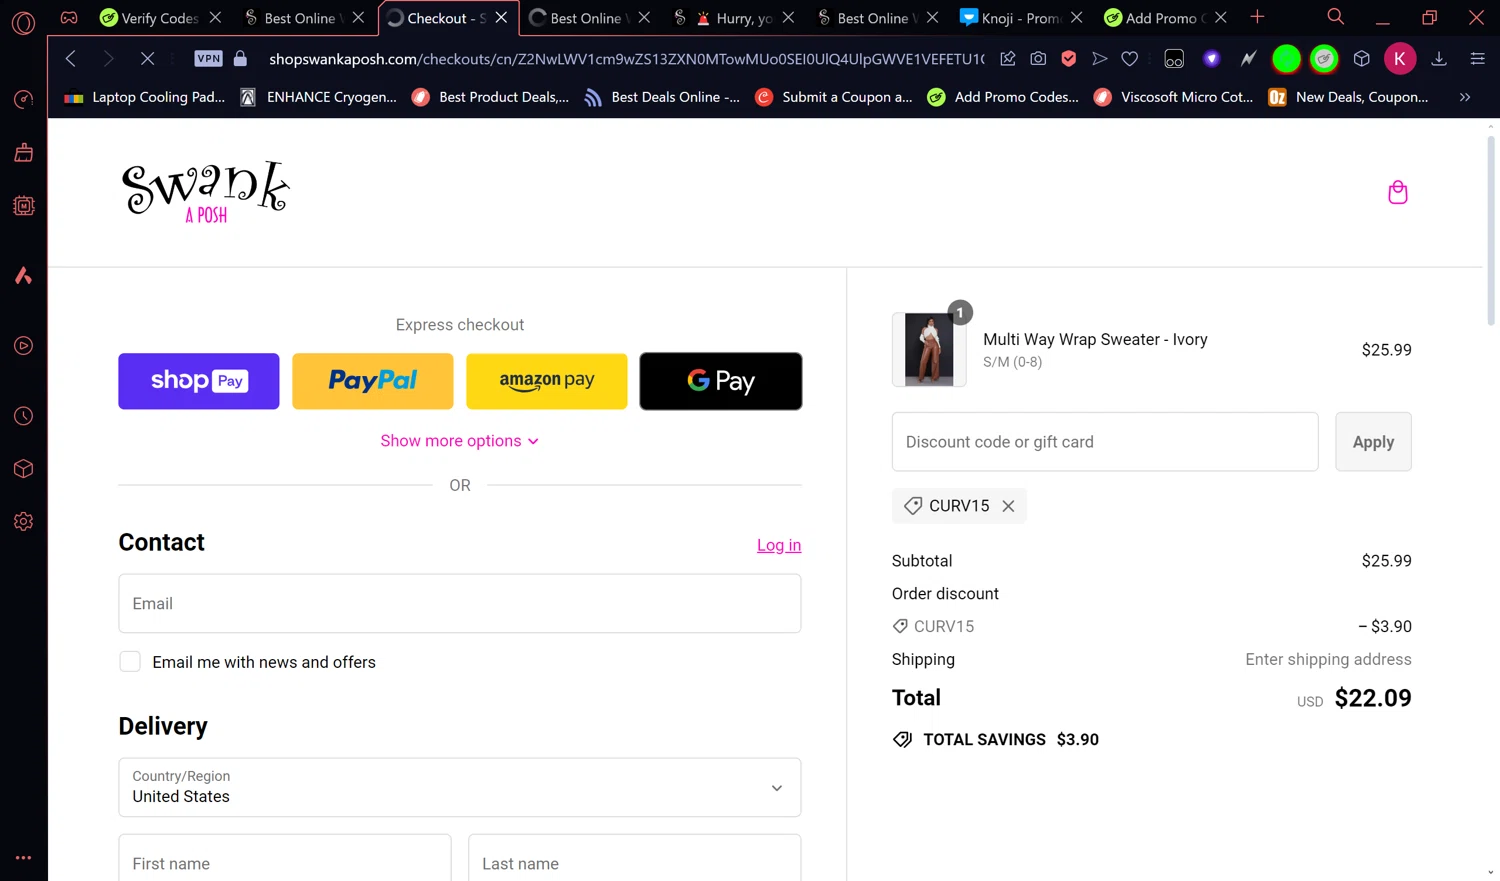Open Best Product Deals bookmark
This screenshot has height=881, width=1500.
[x=491, y=97]
